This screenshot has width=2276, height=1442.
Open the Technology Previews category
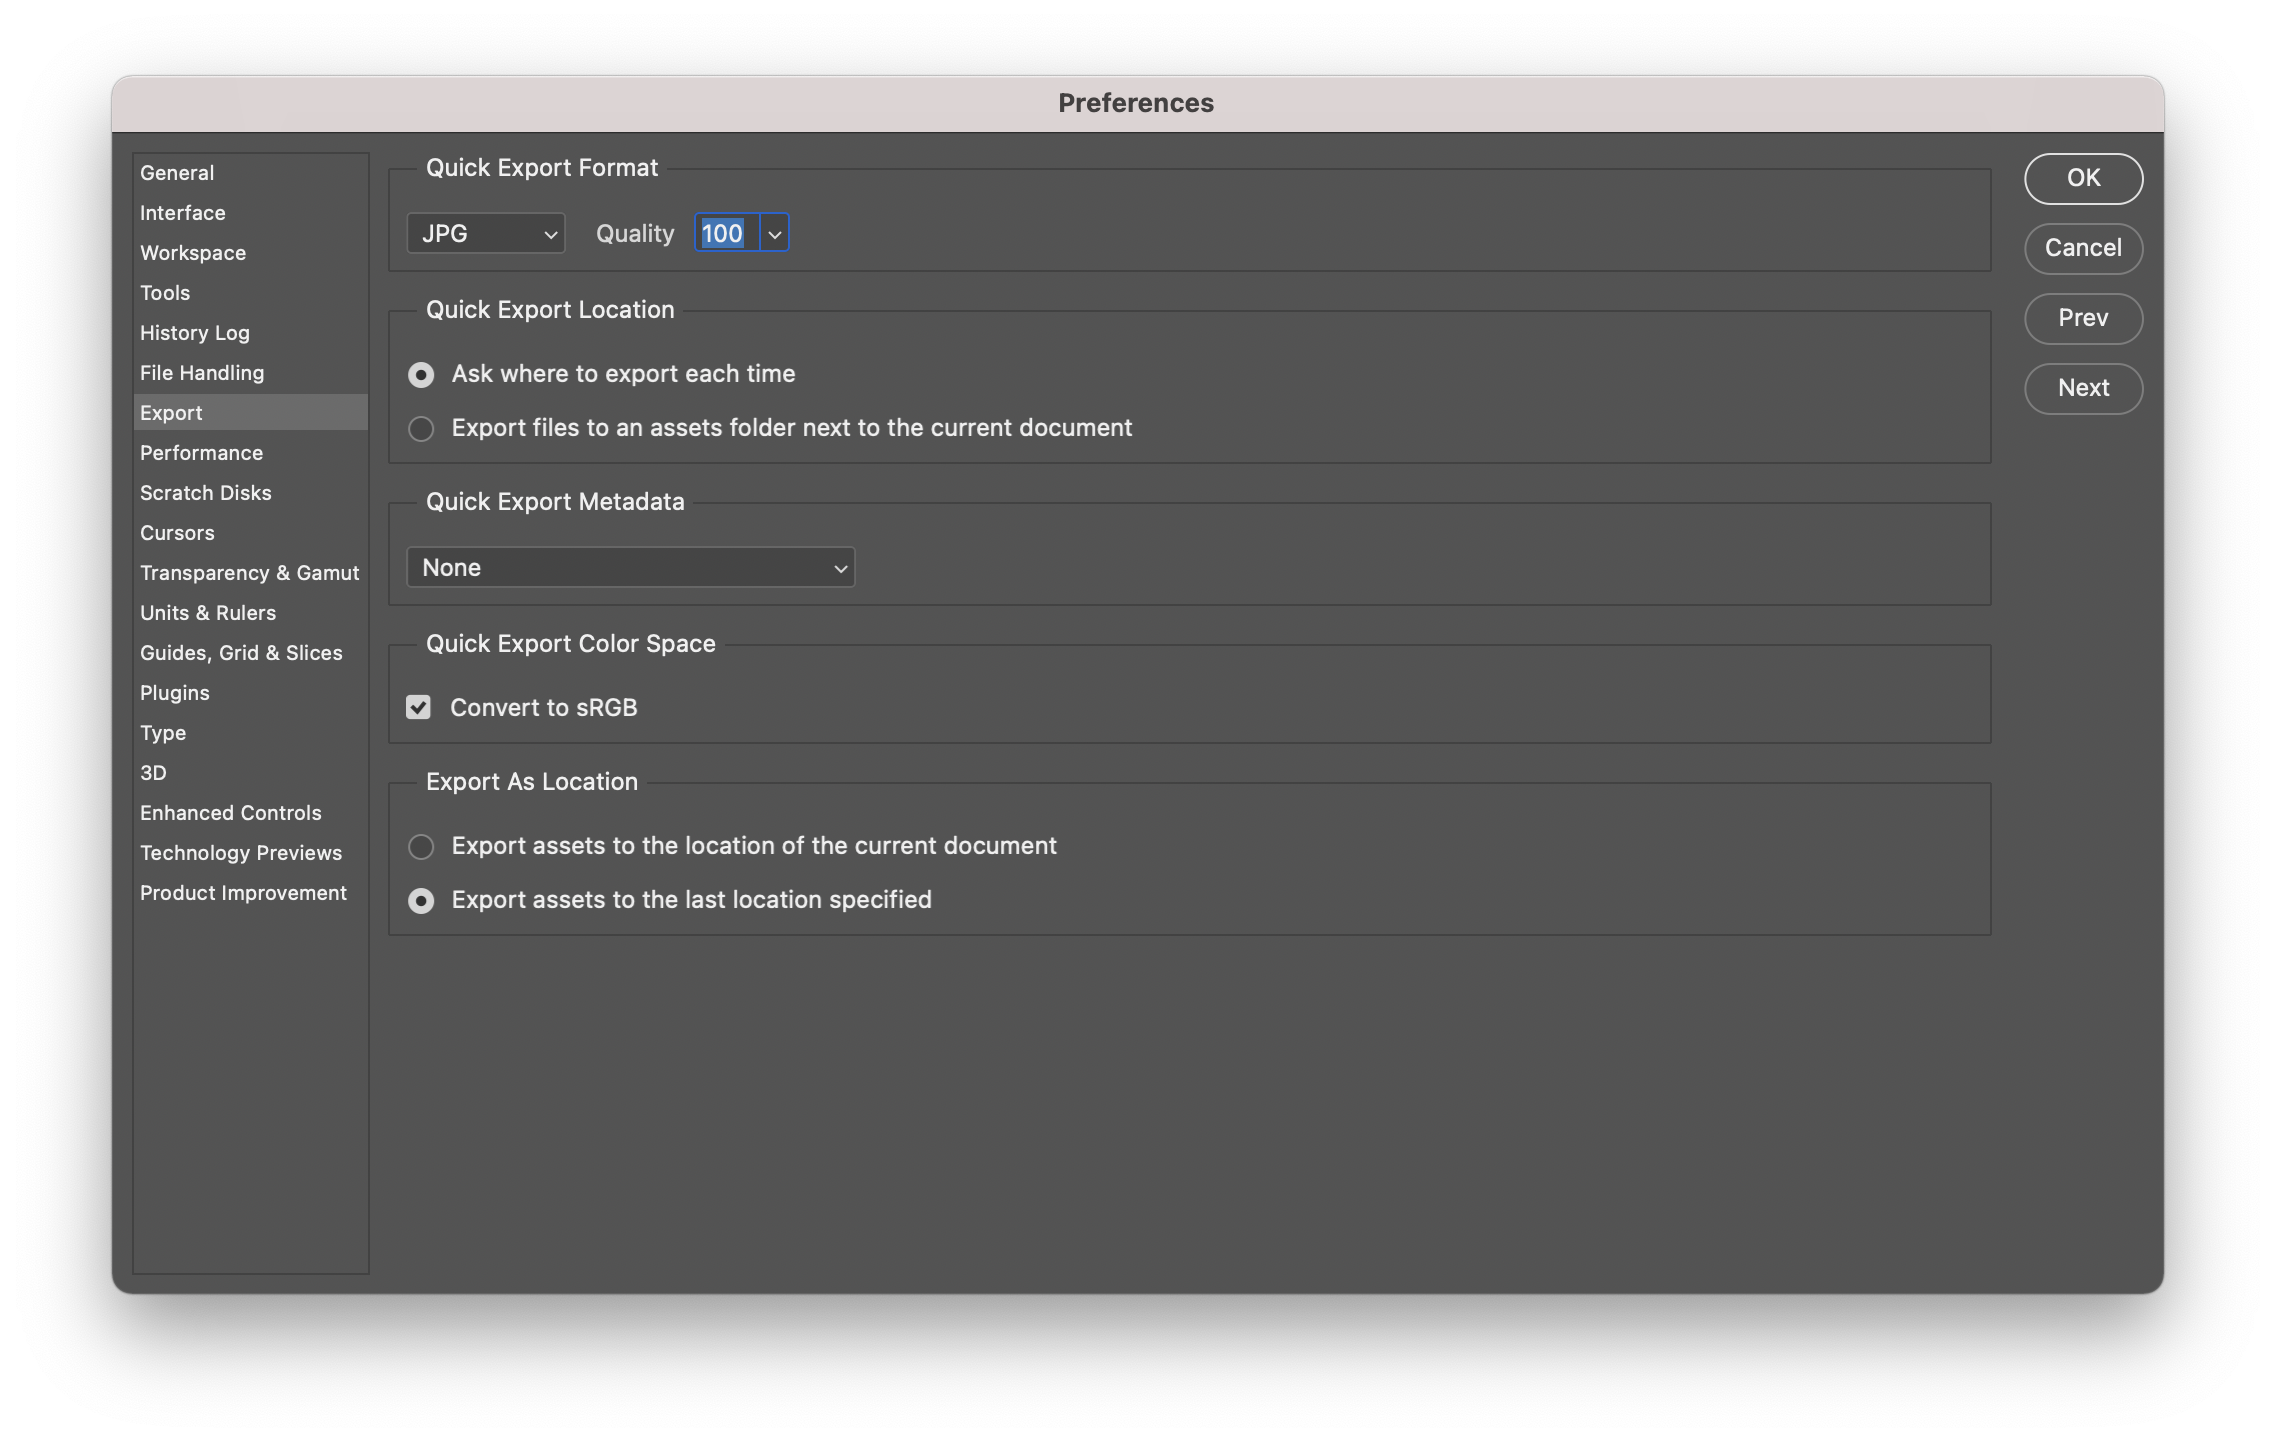[x=241, y=853]
